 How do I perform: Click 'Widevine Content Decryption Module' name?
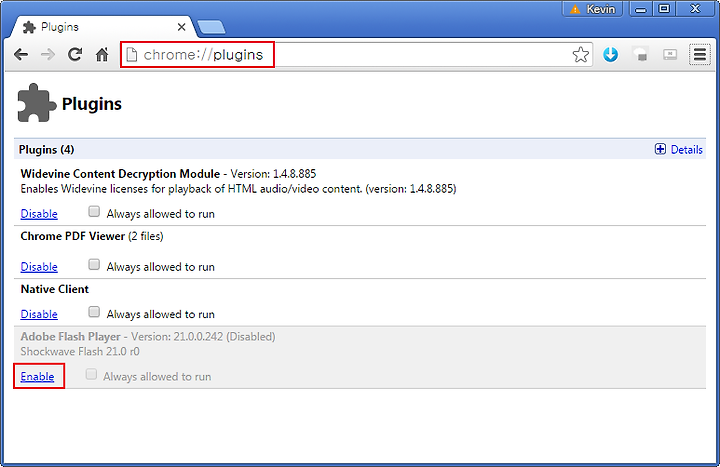coord(120,174)
